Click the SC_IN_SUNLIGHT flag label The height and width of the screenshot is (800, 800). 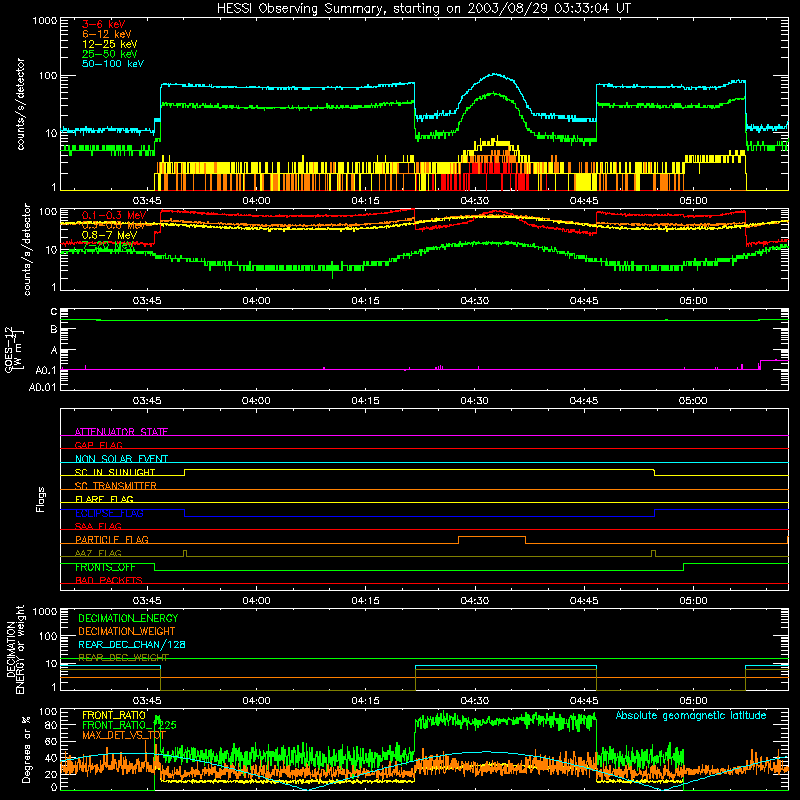point(115,472)
